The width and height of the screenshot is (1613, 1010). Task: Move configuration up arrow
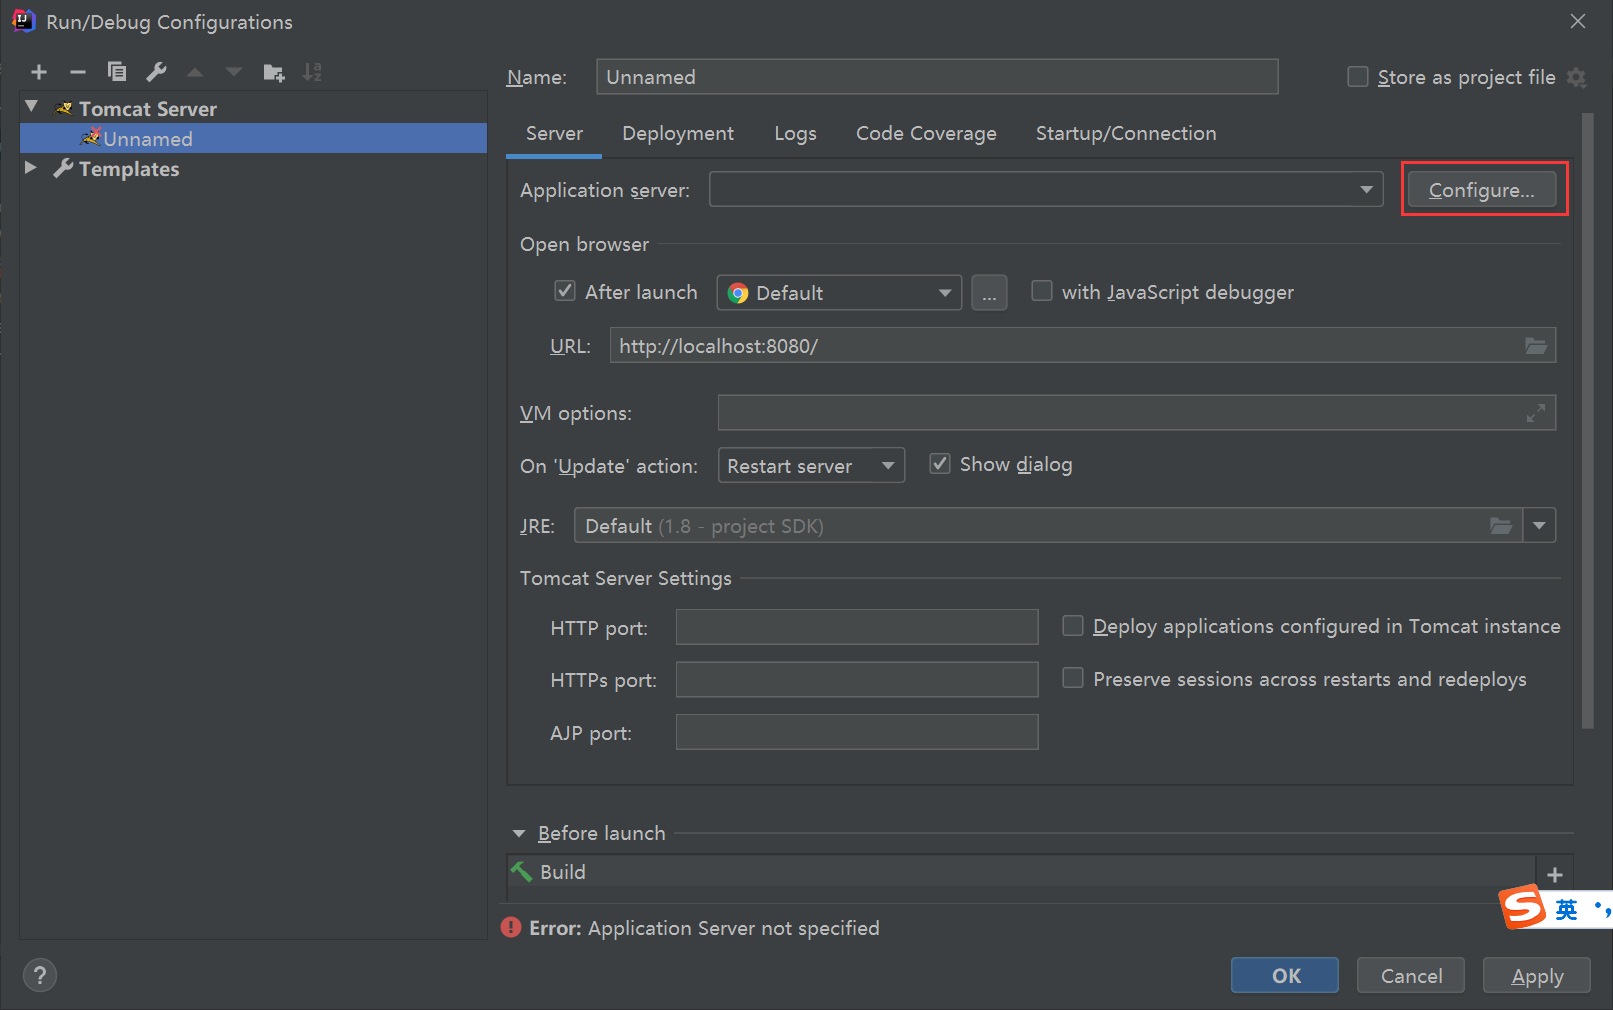[195, 72]
